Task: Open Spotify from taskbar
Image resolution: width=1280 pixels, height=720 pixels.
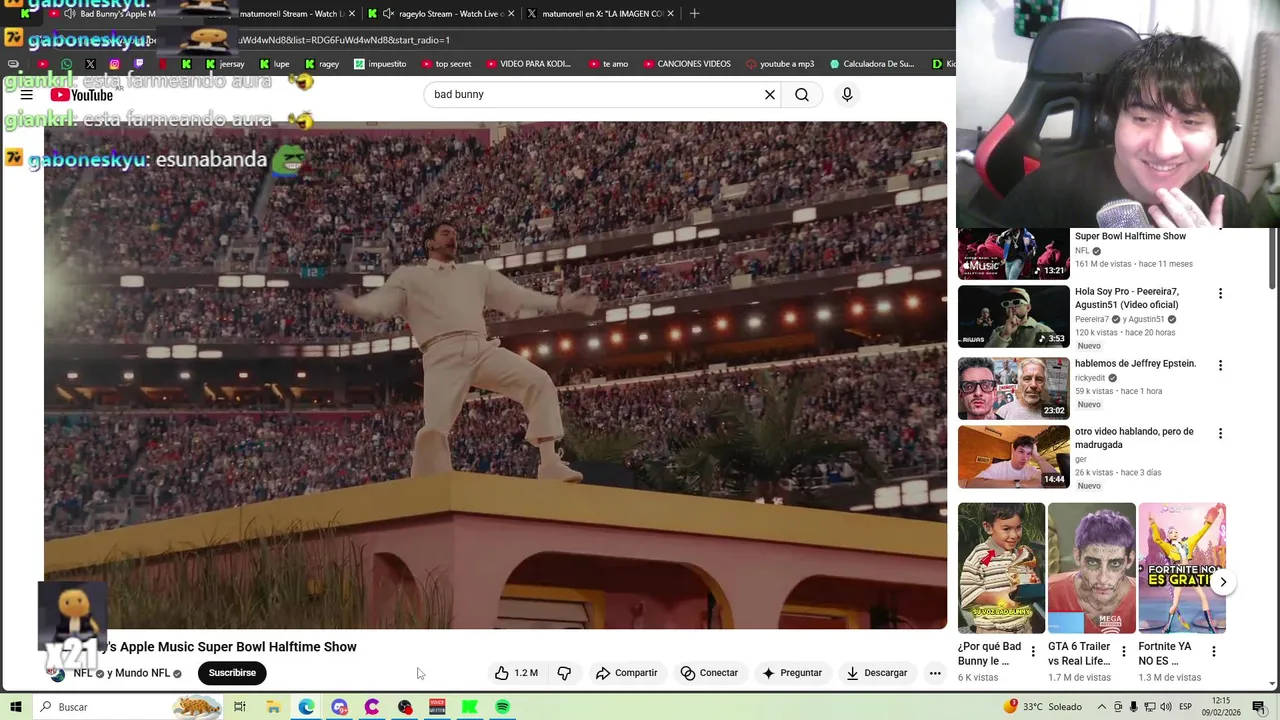Action: (x=502, y=707)
